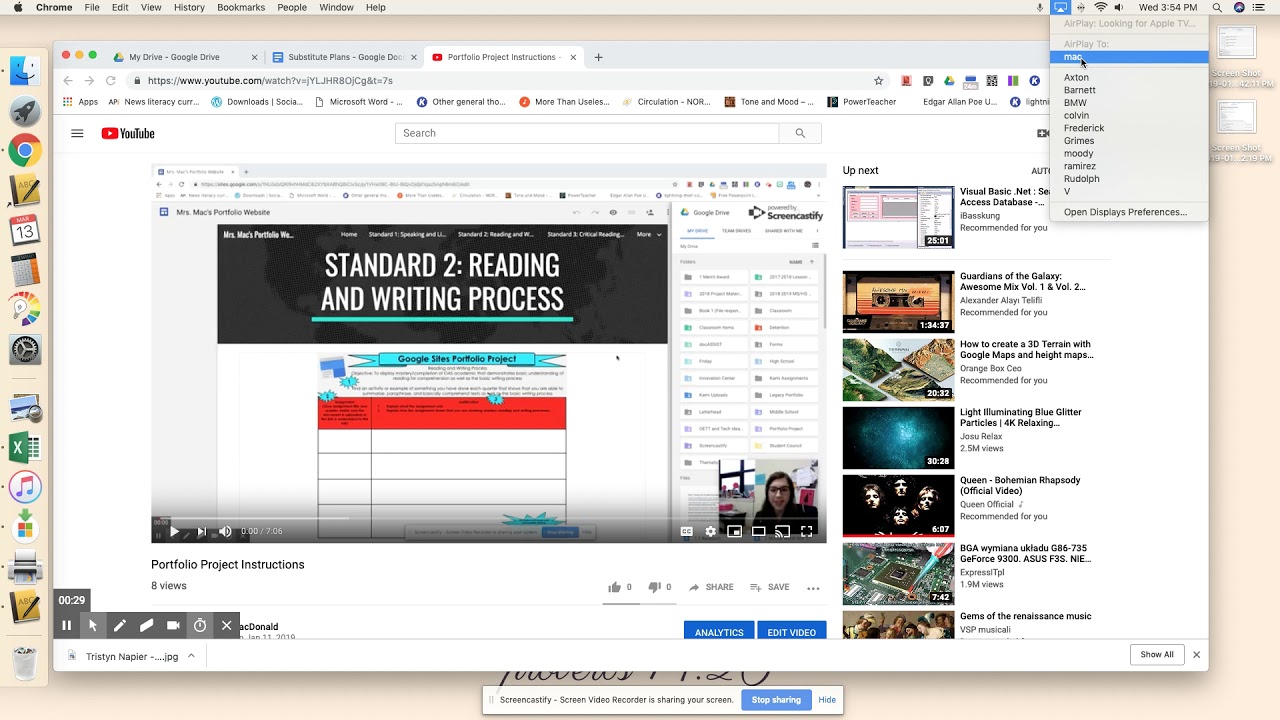The image size is (1280, 720).
Task: Toggle the Screencastify webcam camera icon
Action: (x=173, y=626)
